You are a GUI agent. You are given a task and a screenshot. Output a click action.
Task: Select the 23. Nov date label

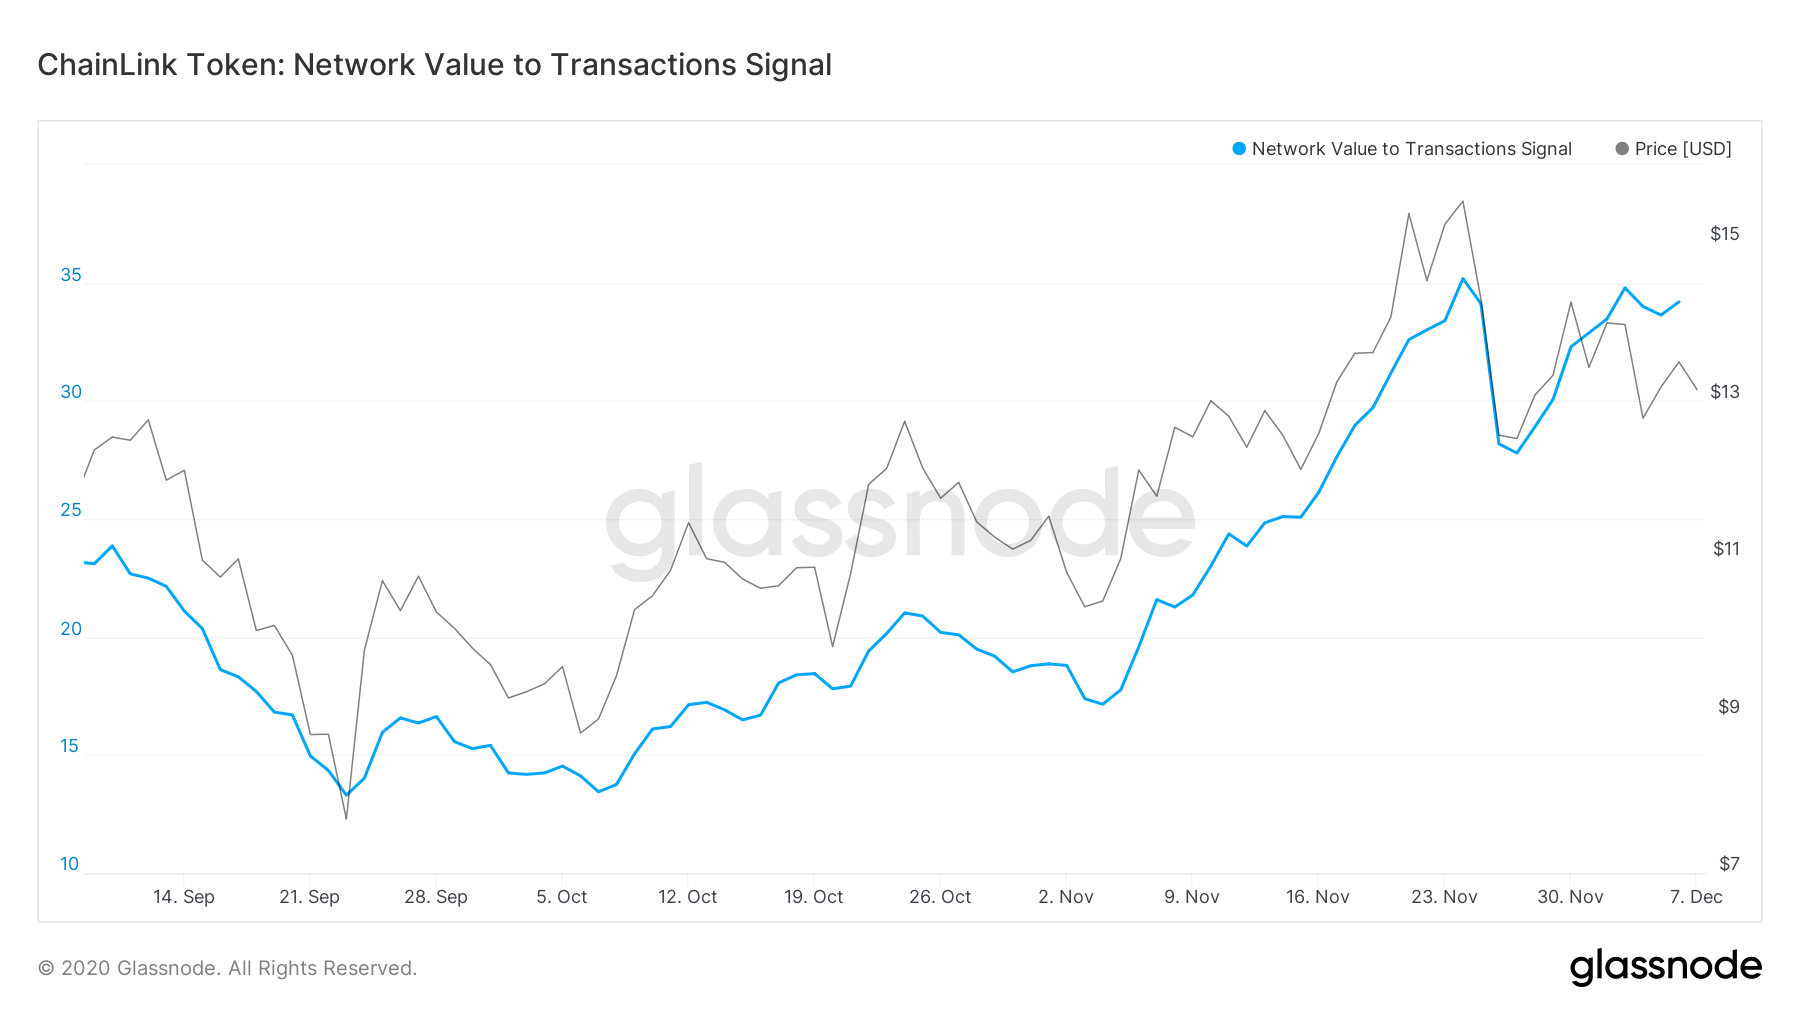pos(1444,897)
